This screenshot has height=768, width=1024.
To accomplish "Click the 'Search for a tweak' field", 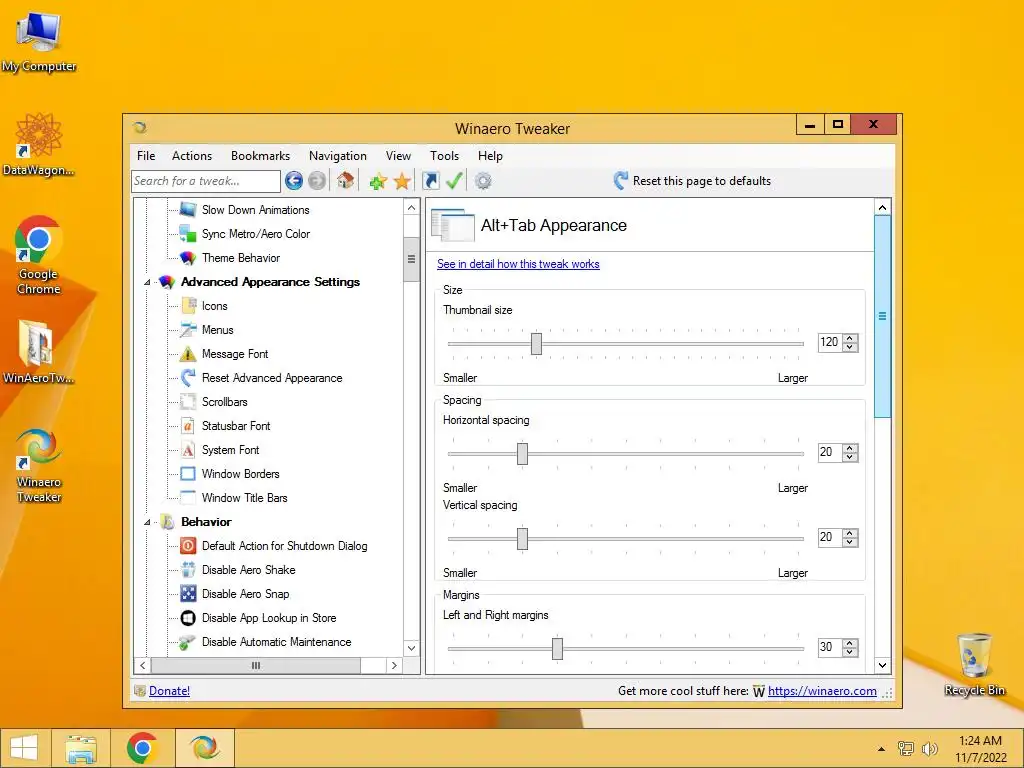I will coord(206,181).
